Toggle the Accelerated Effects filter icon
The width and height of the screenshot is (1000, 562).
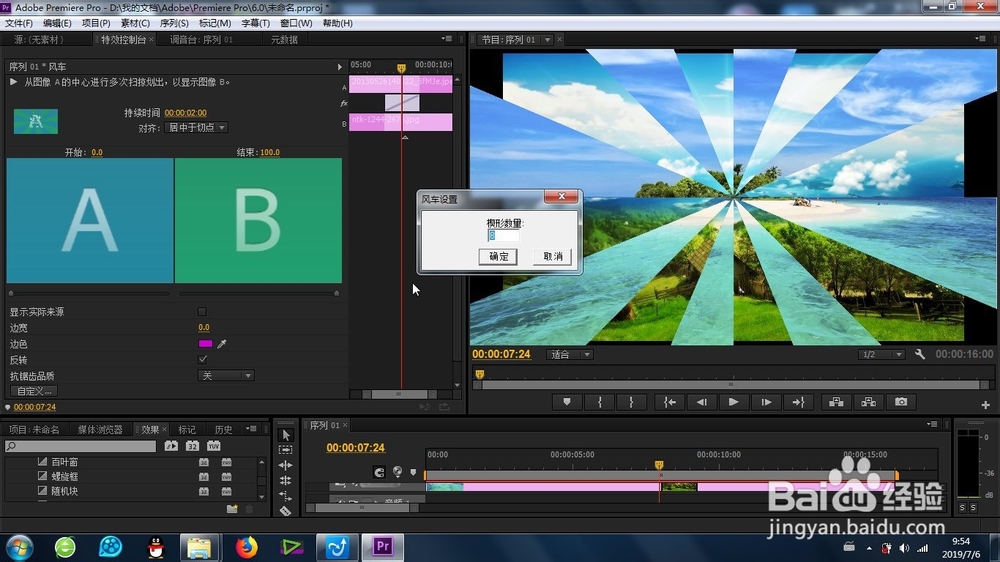point(171,446)
